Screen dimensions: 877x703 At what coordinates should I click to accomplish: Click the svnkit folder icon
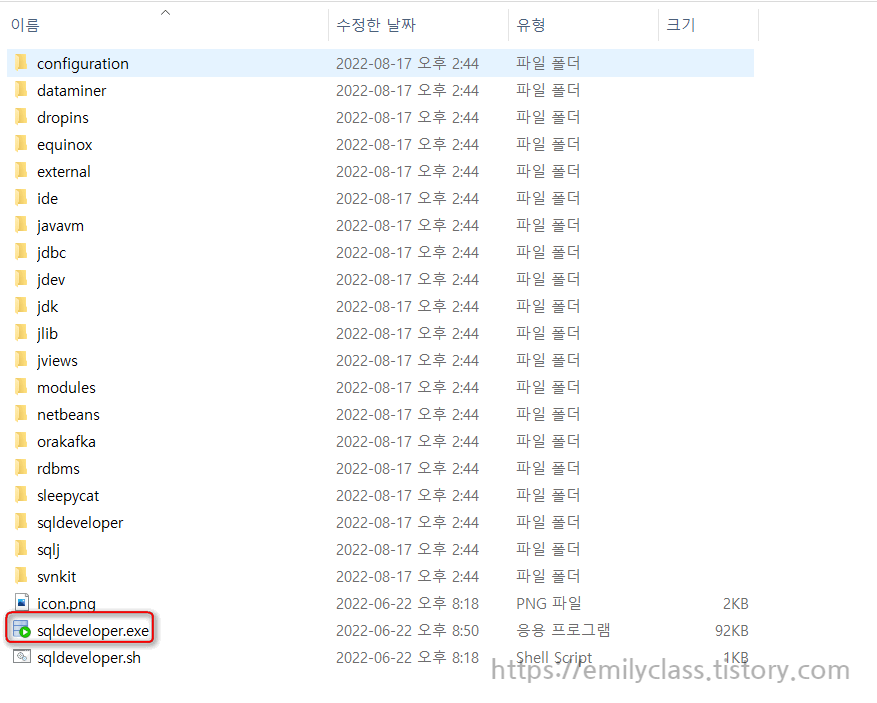21,575
